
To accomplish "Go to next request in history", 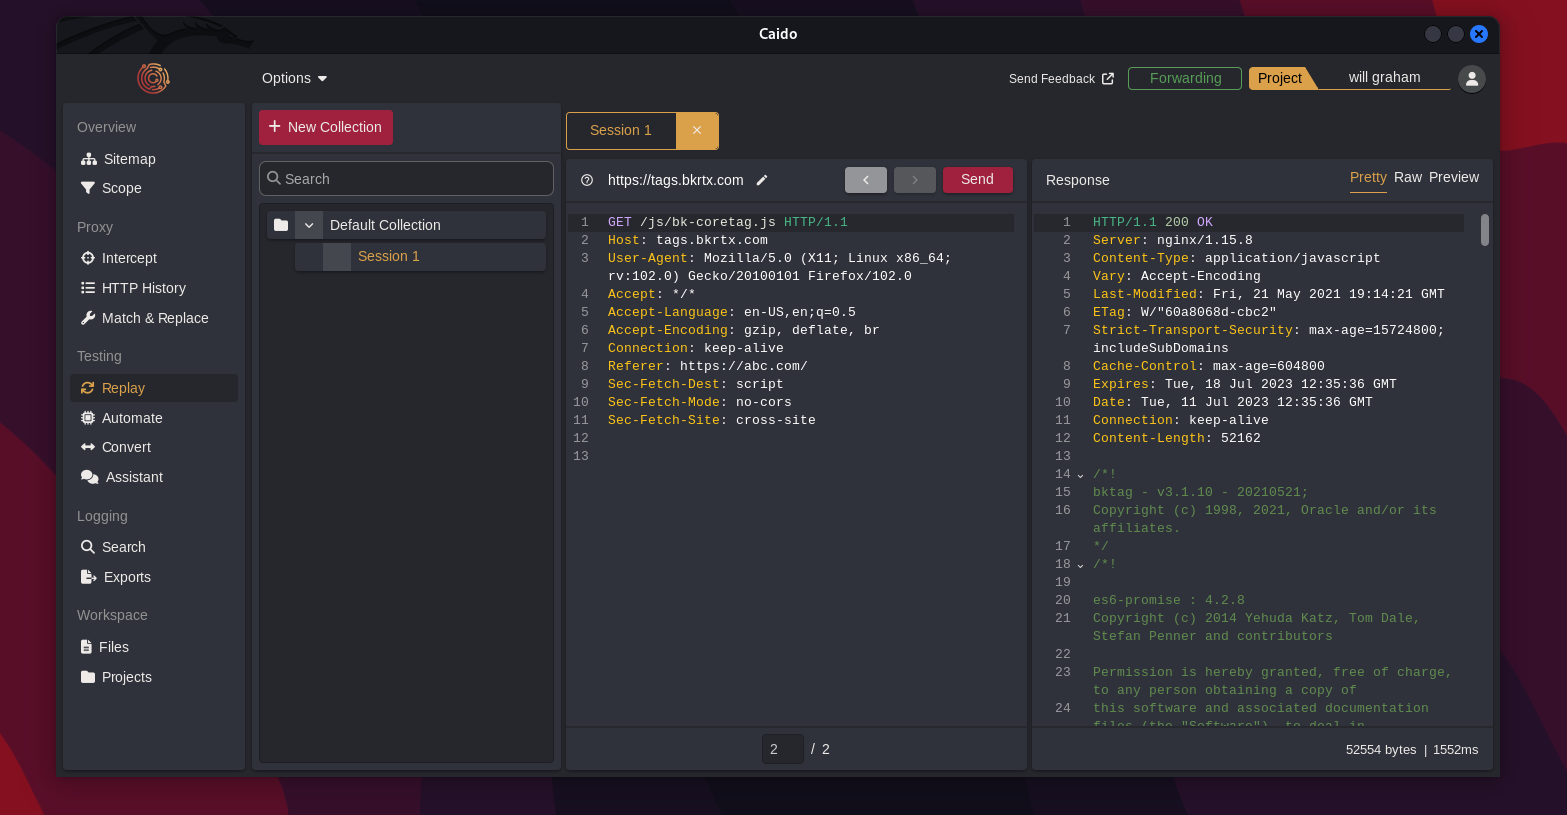I will (x=914, y=180).
